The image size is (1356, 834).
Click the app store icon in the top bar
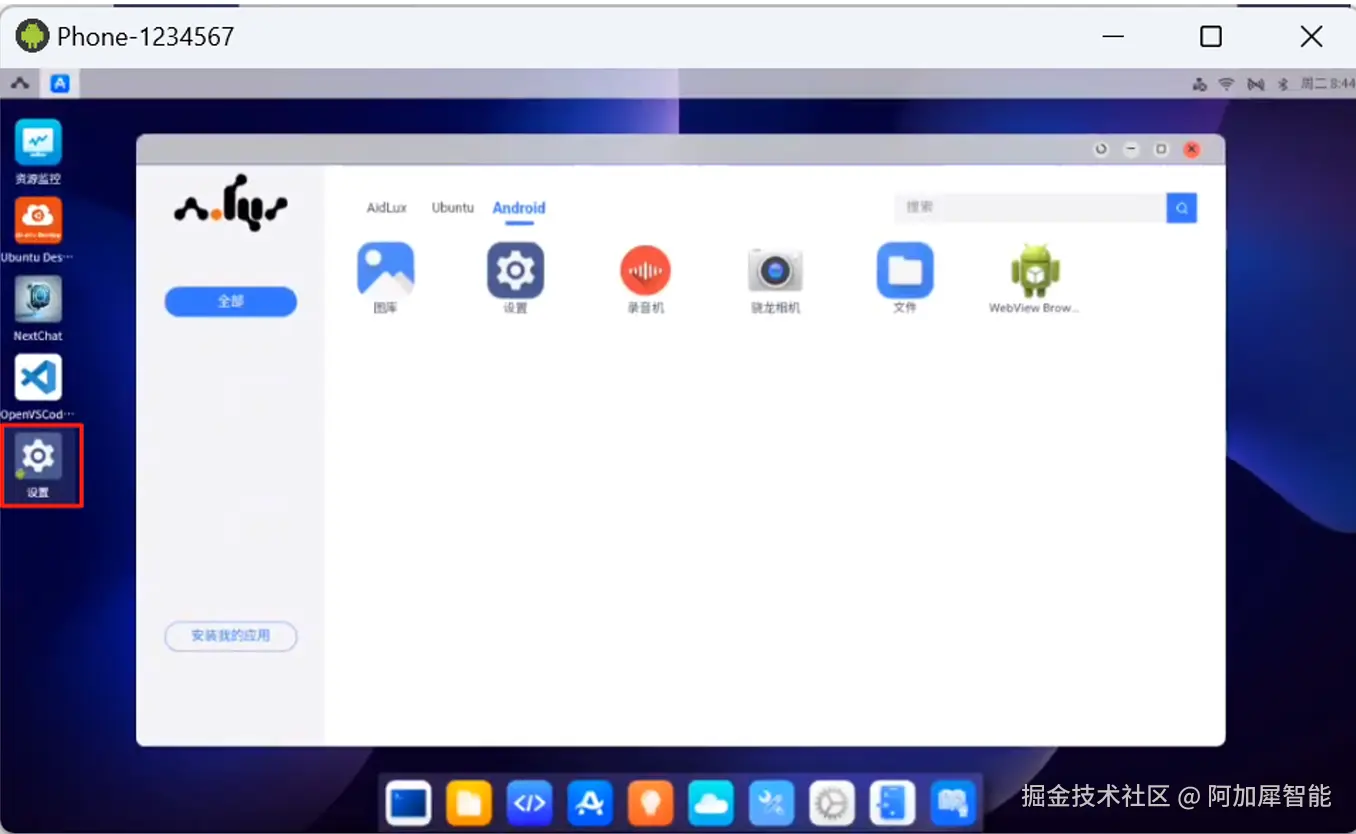[x=60, y=84]
